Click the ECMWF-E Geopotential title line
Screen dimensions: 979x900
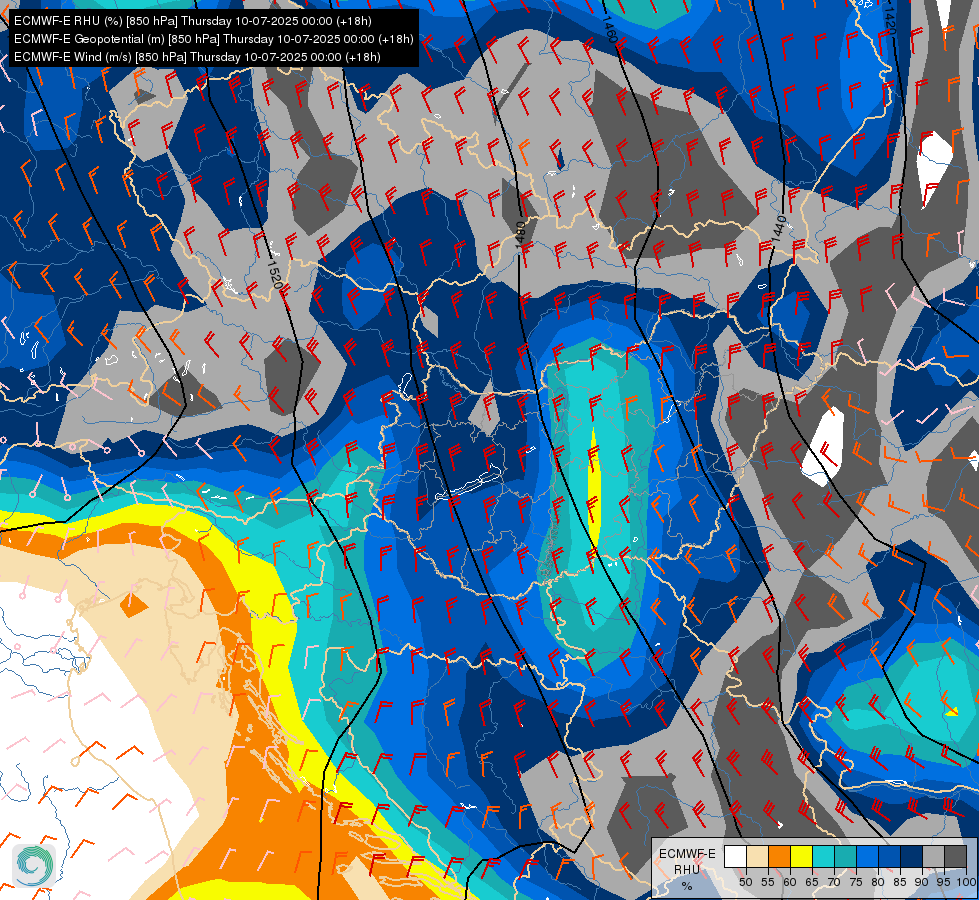click(x=214, y=39)
